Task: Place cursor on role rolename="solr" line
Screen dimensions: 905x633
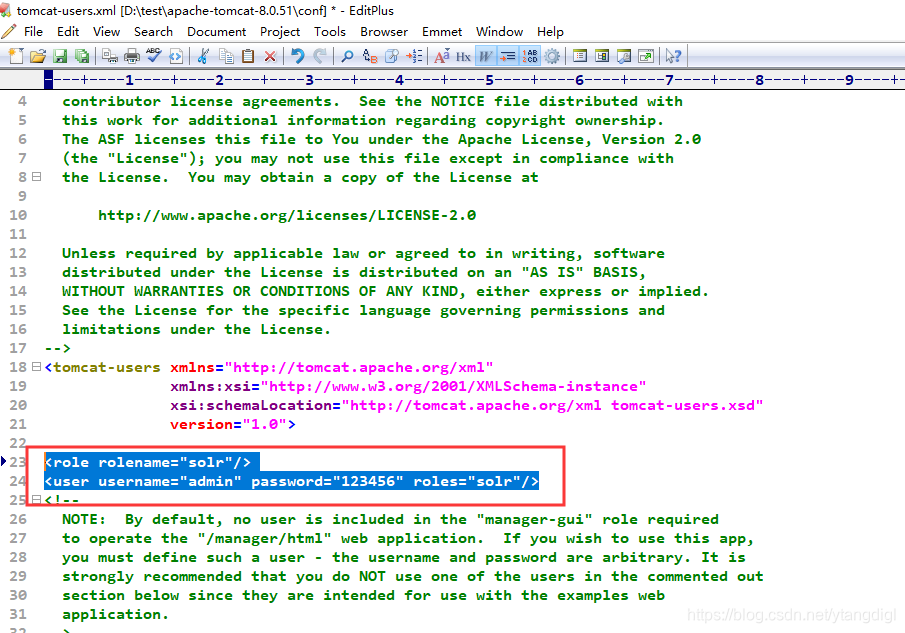Action: point(148,462)
